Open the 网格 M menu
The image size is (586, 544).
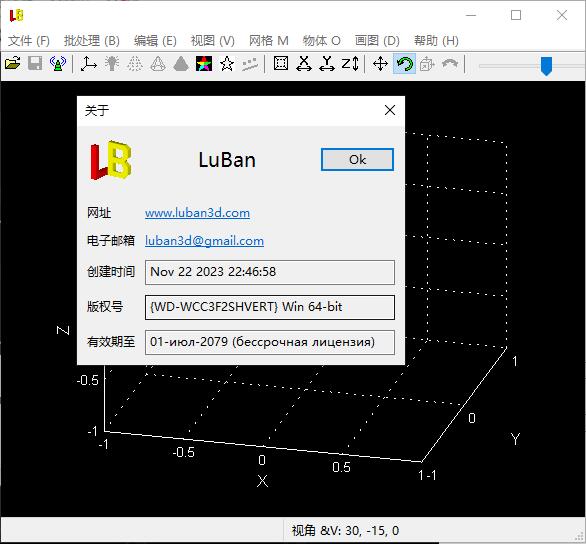coord(269,40)
